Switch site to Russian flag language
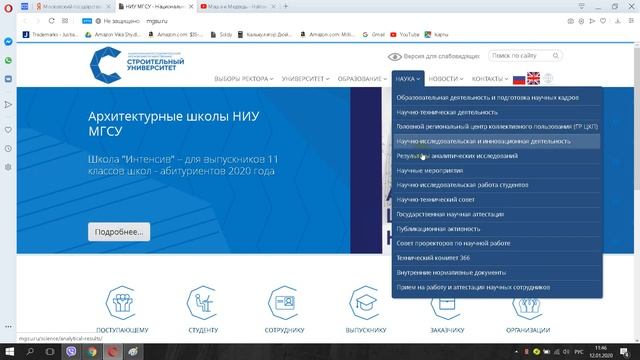This screenshot has width=640, height=360. (519, 79)
